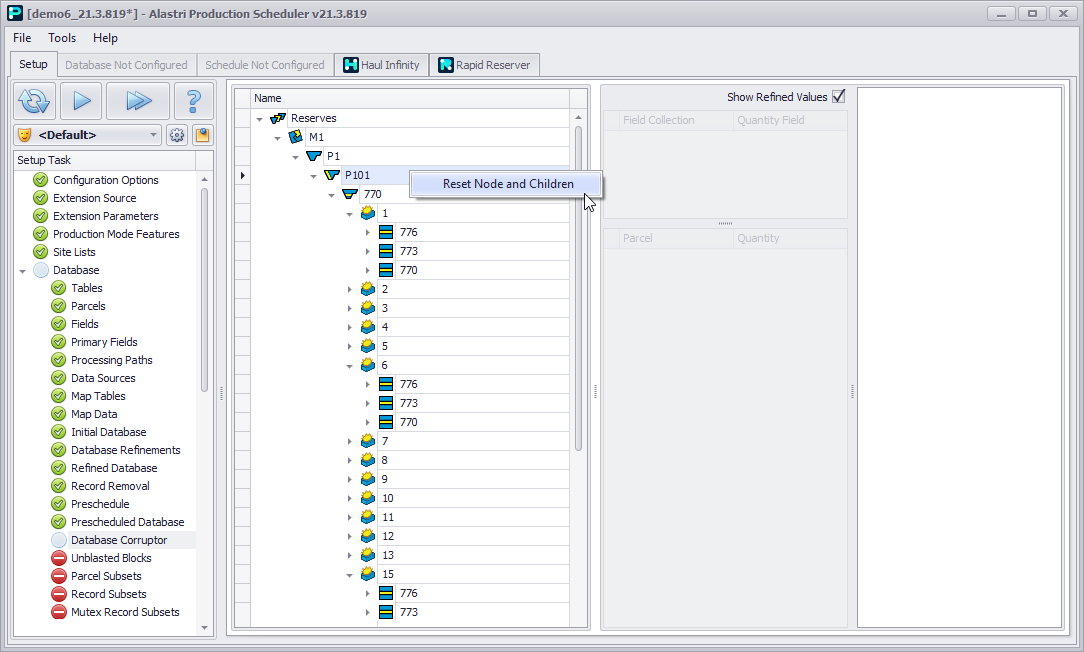The width and height of the screenshot is (1084, 652).
Task: Uncheck Show Refined Values checkbox
Action: (838, 97)
